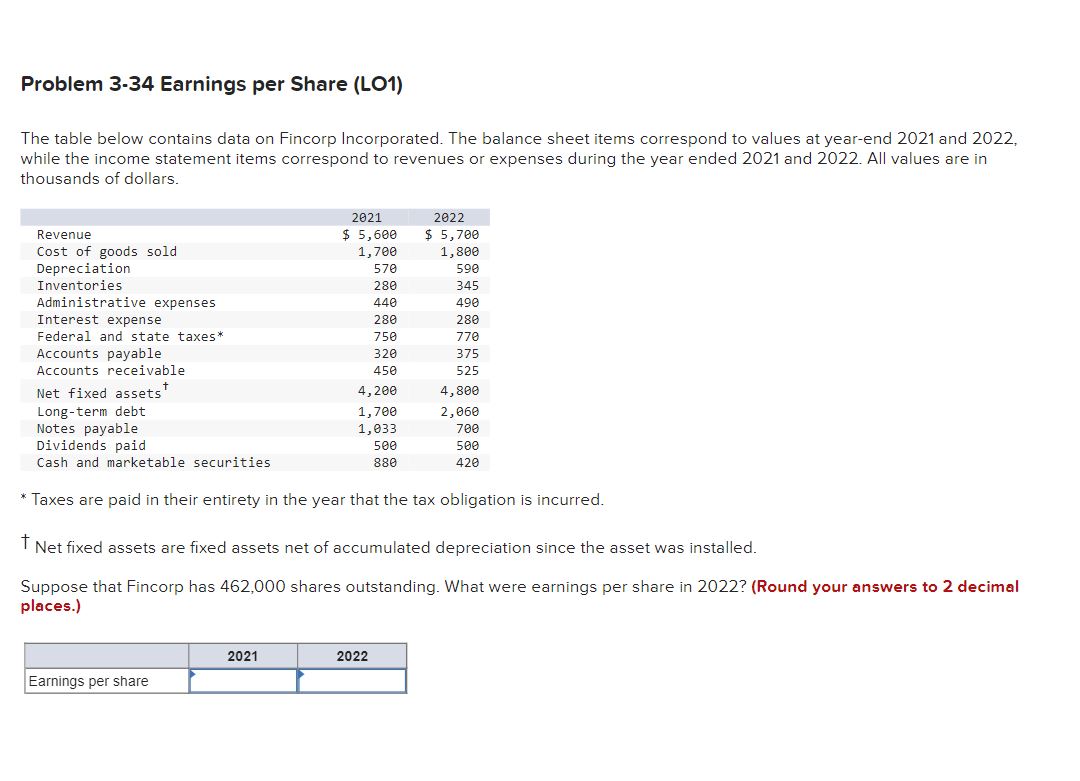This screenshot has height=781, width=1080.
Task: Select the taxes footnote sentence below the table
Action: [x=310, y=499]
